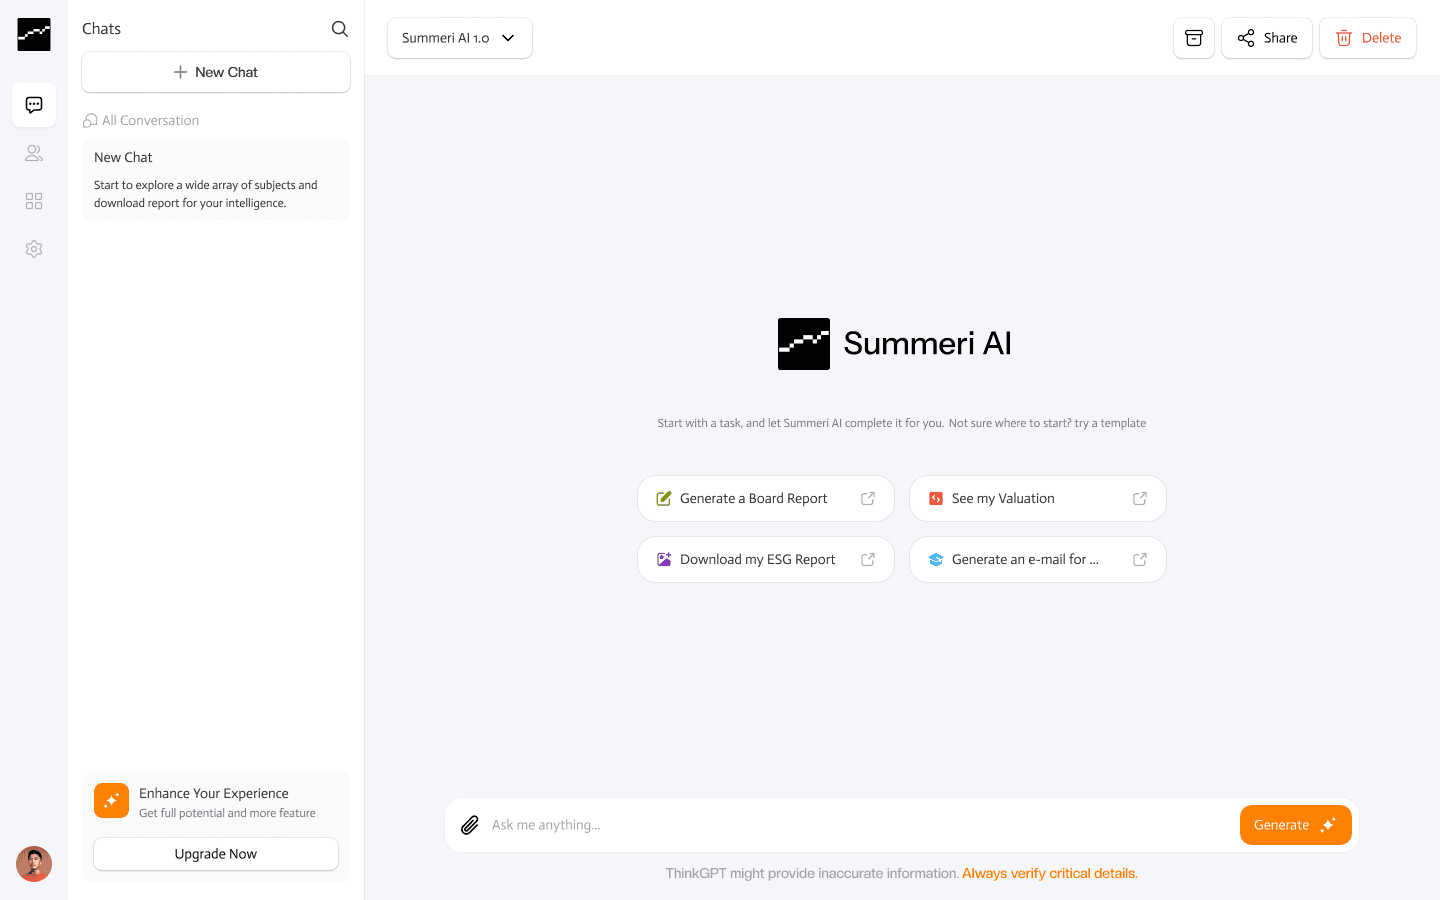
Task: Delete the current chat
Action: (x=1368, y=38)
